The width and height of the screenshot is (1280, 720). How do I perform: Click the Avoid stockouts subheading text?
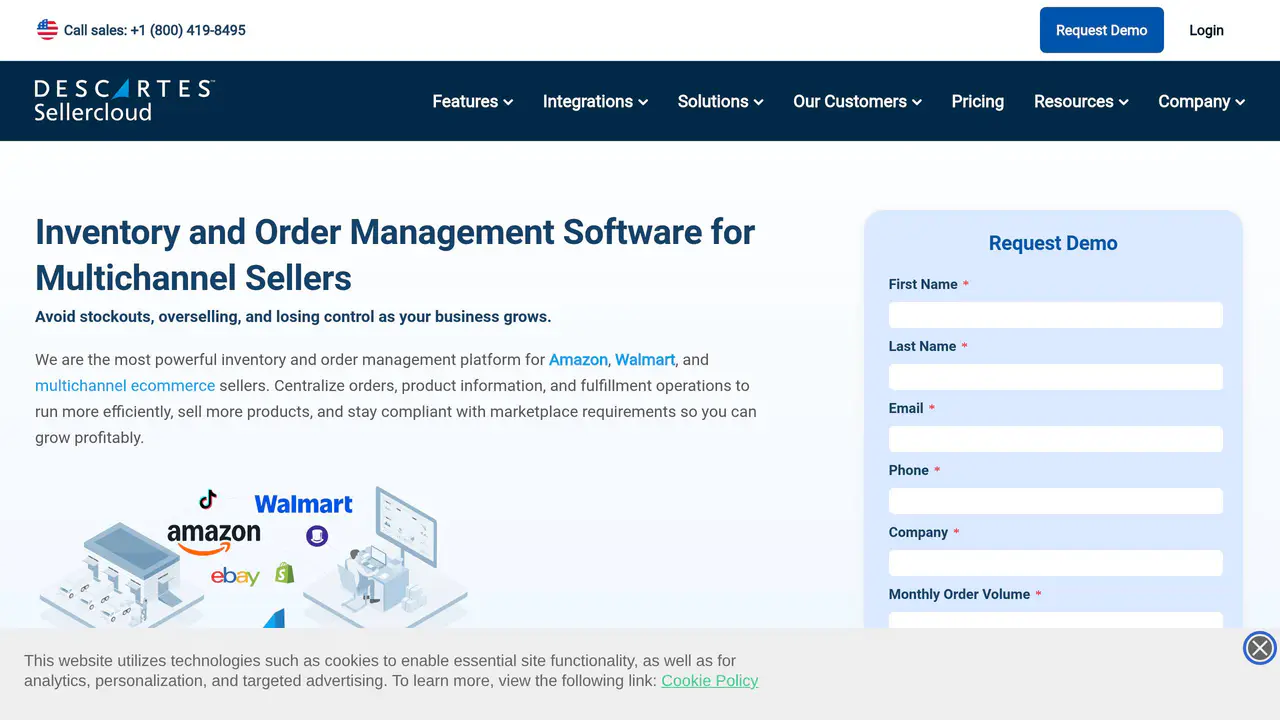click(293, 317)
